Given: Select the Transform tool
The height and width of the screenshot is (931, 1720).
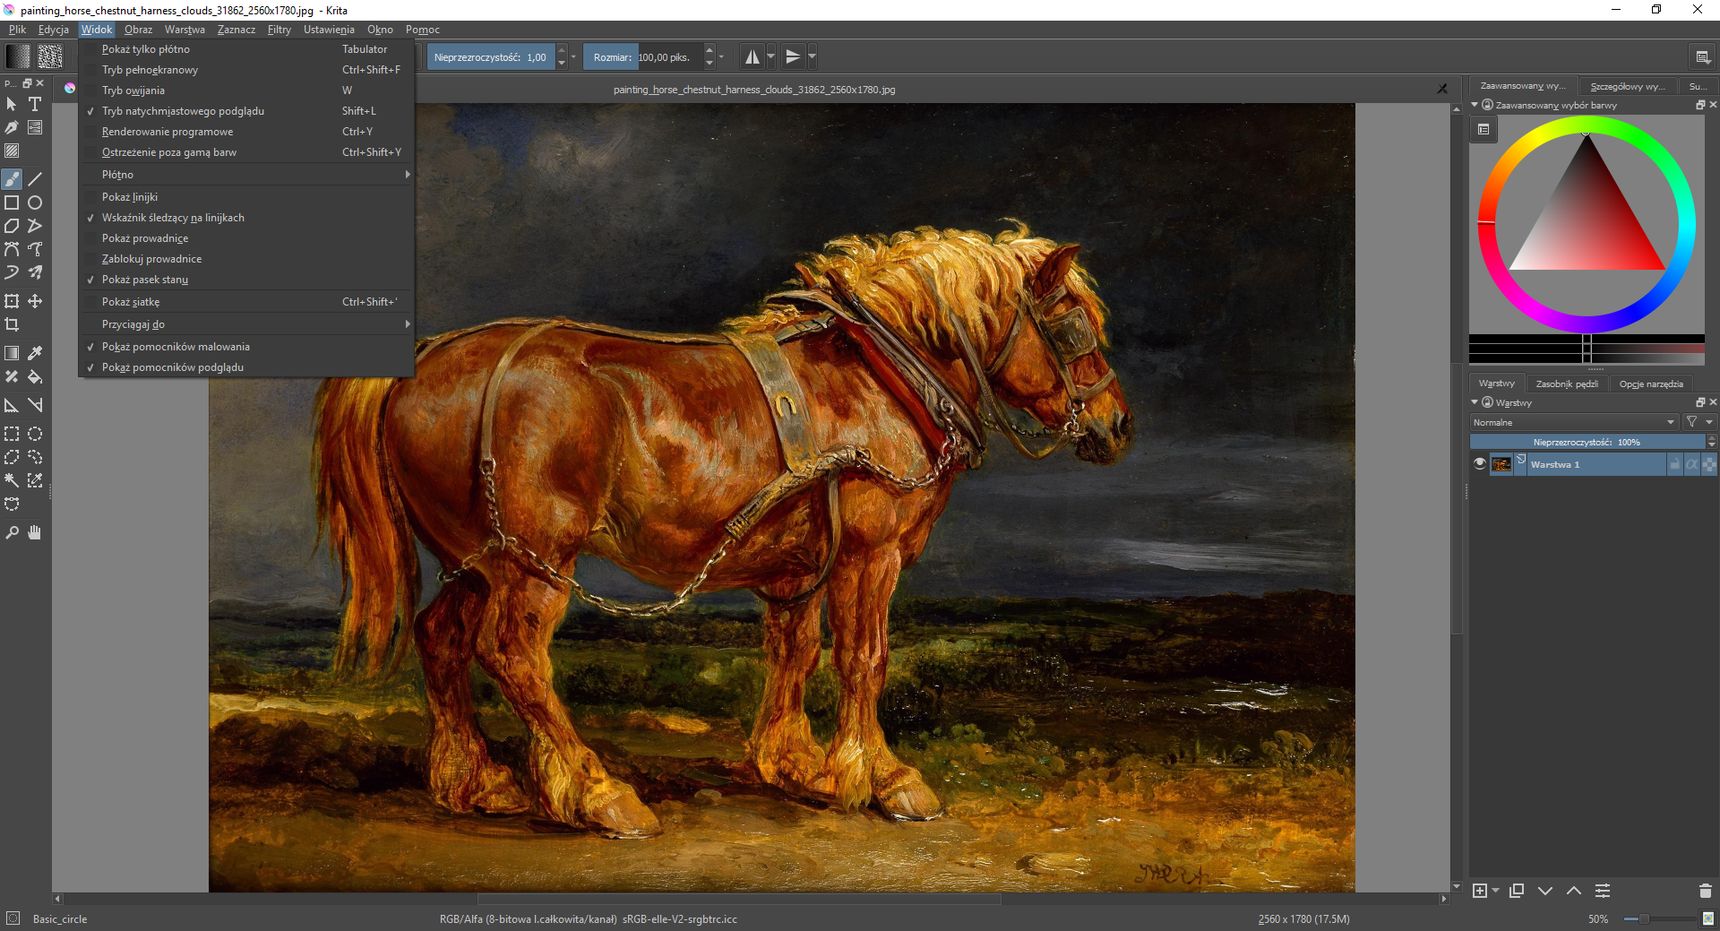Looking at the screenshot, I should tap(12, 301).
